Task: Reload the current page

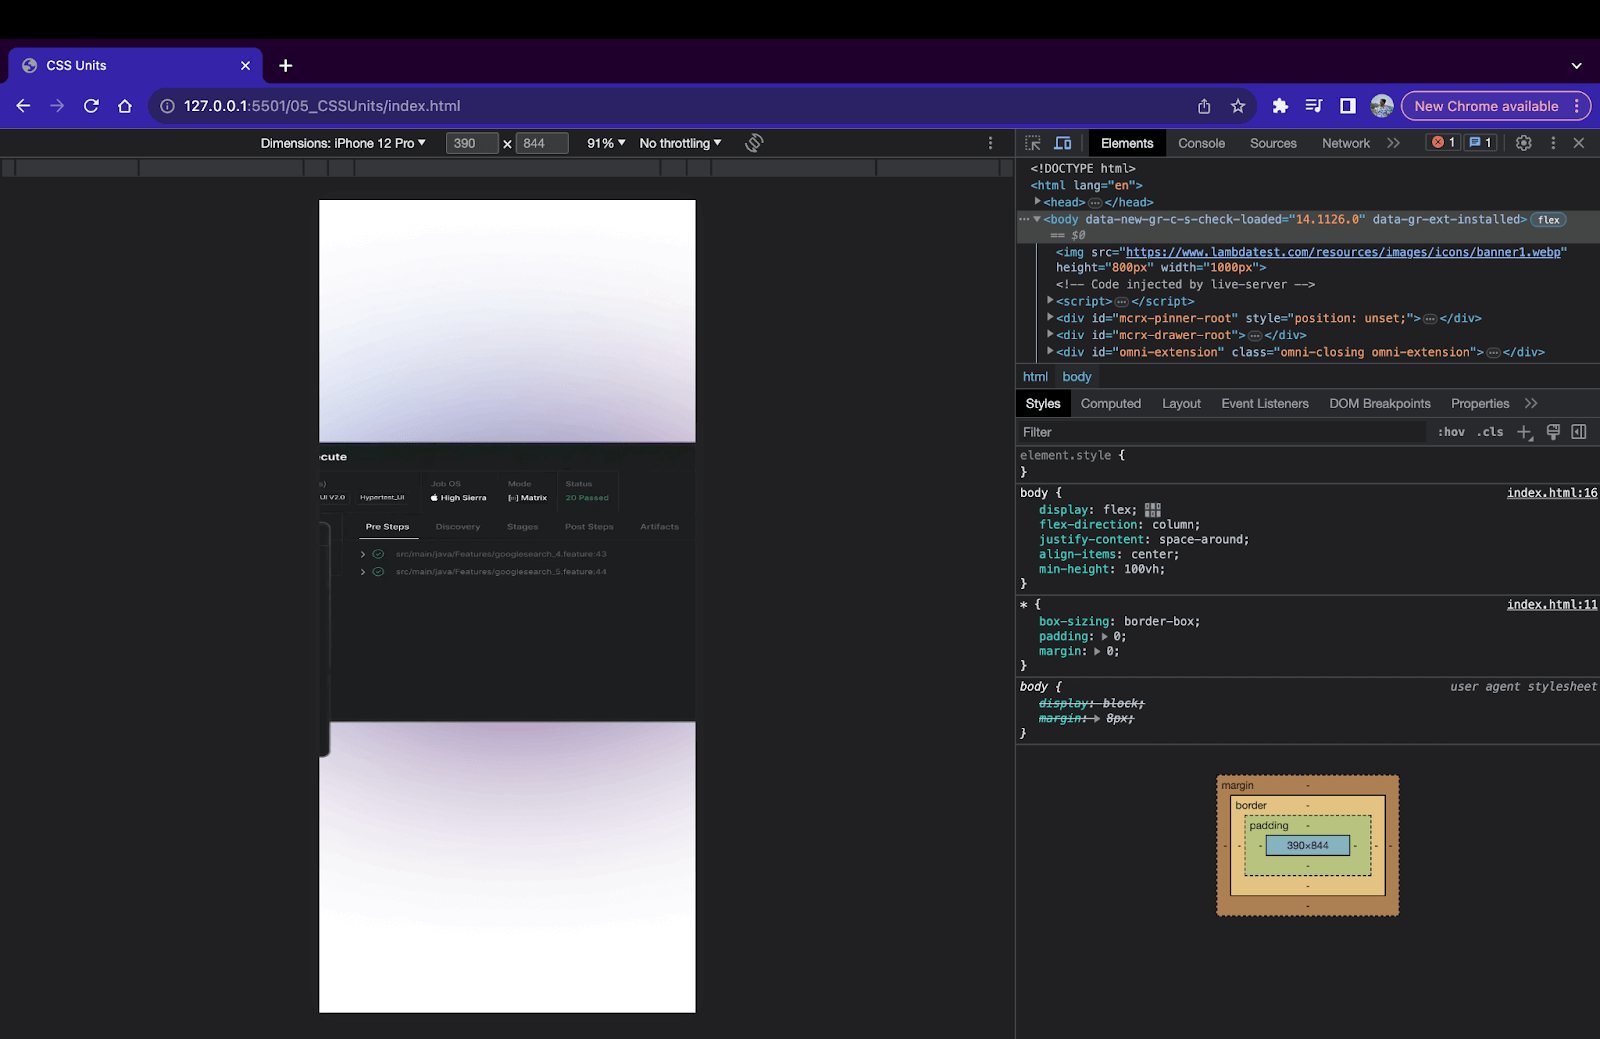Action: 91,106
